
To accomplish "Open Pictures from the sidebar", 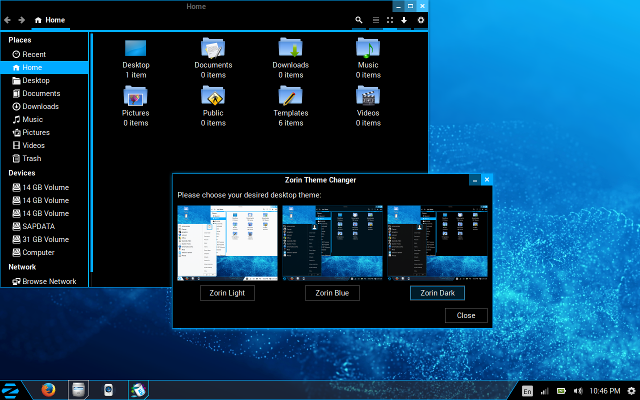I will coord(44,133).
